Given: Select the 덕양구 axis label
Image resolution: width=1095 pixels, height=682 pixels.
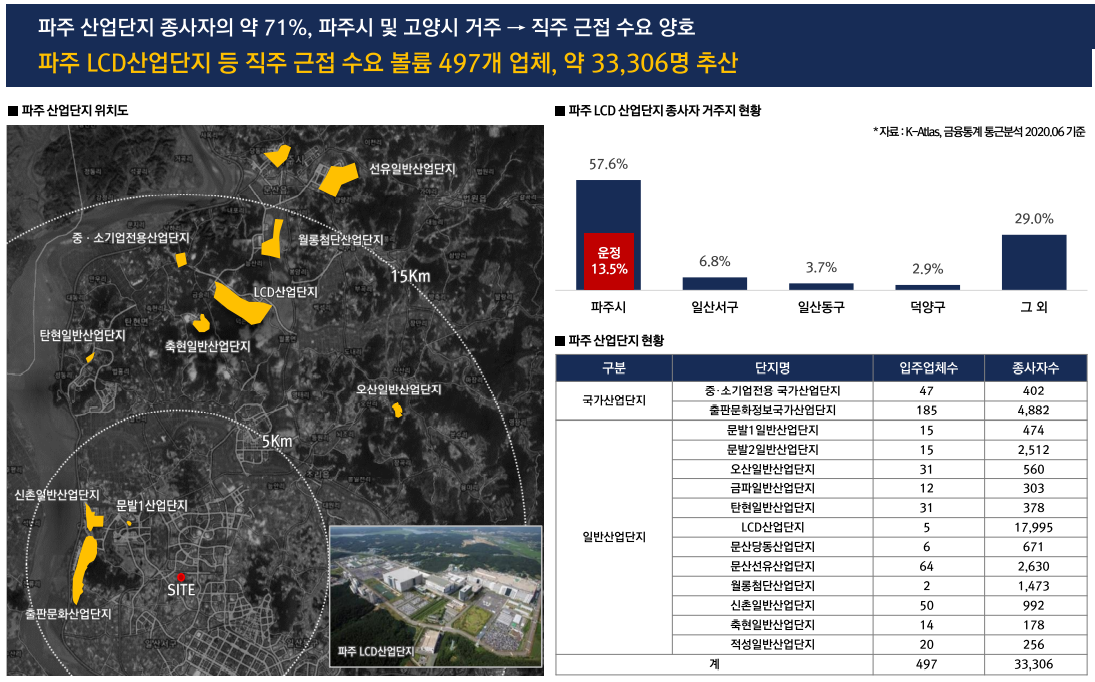Looking at the screenshot, I should pyautogui.click(x=927, y=307).
